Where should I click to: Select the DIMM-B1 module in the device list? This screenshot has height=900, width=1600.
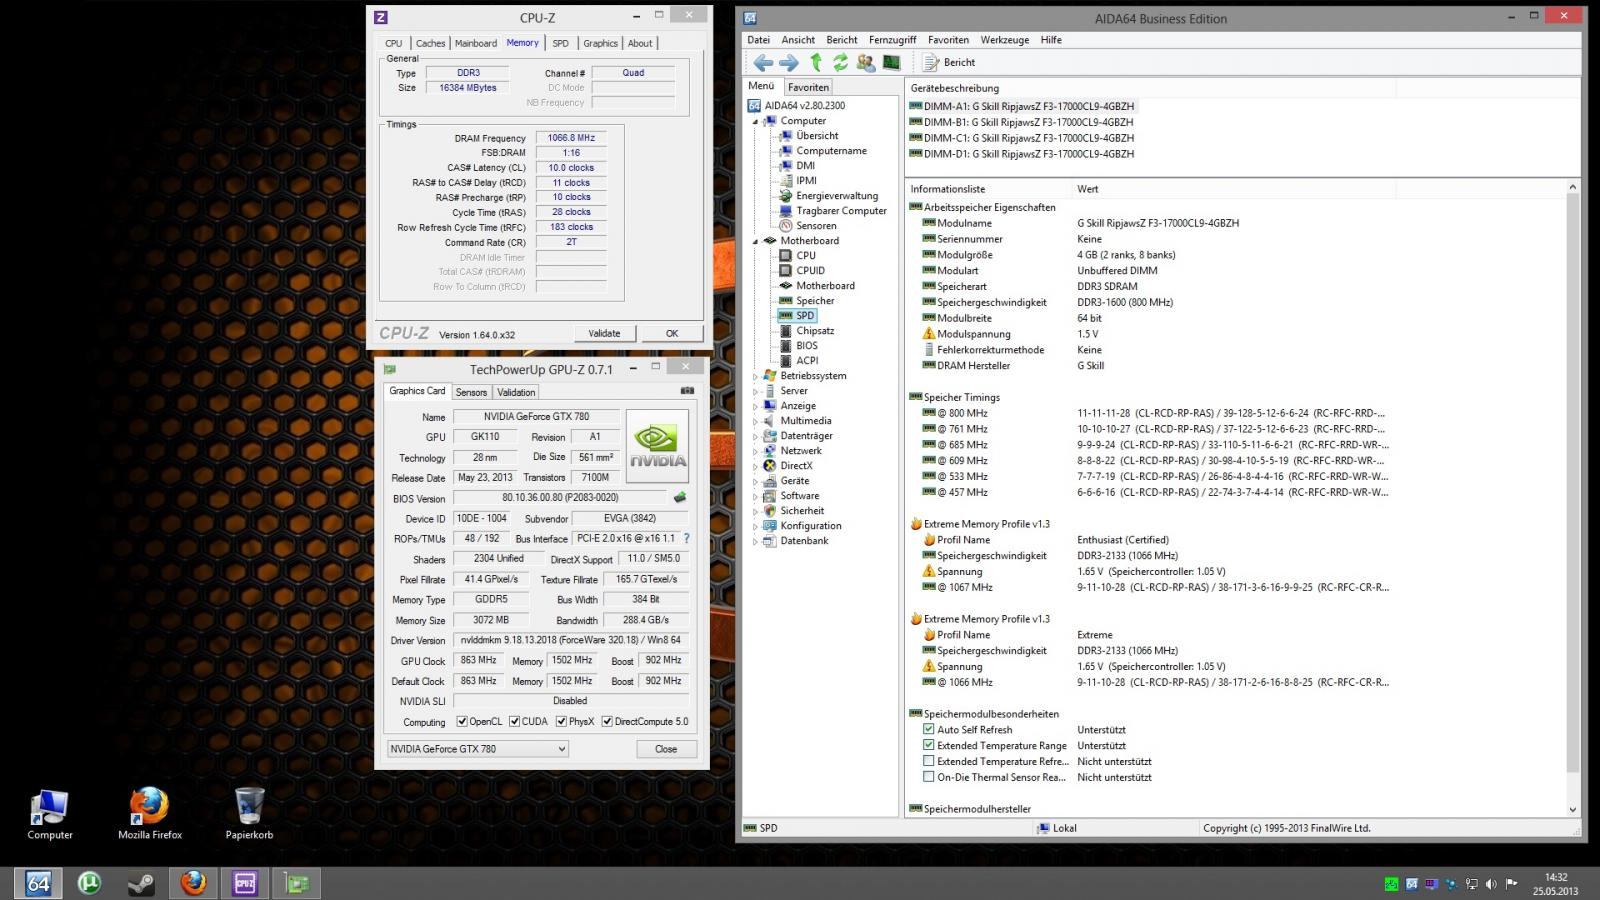coord(1021,122)
